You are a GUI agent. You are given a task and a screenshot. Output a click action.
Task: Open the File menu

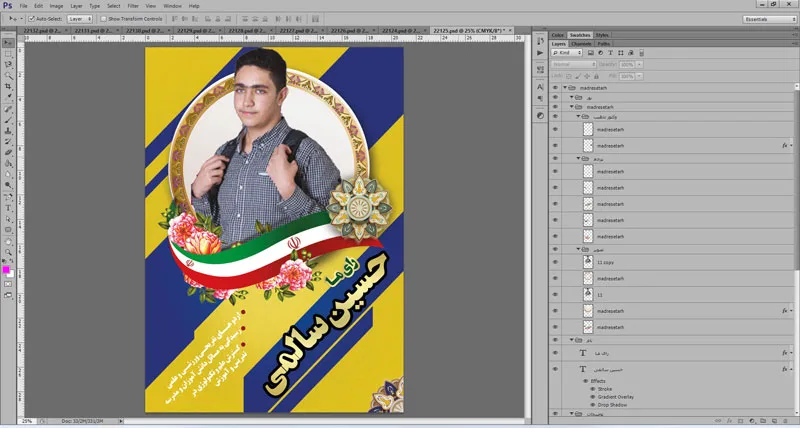click(23, 6)
